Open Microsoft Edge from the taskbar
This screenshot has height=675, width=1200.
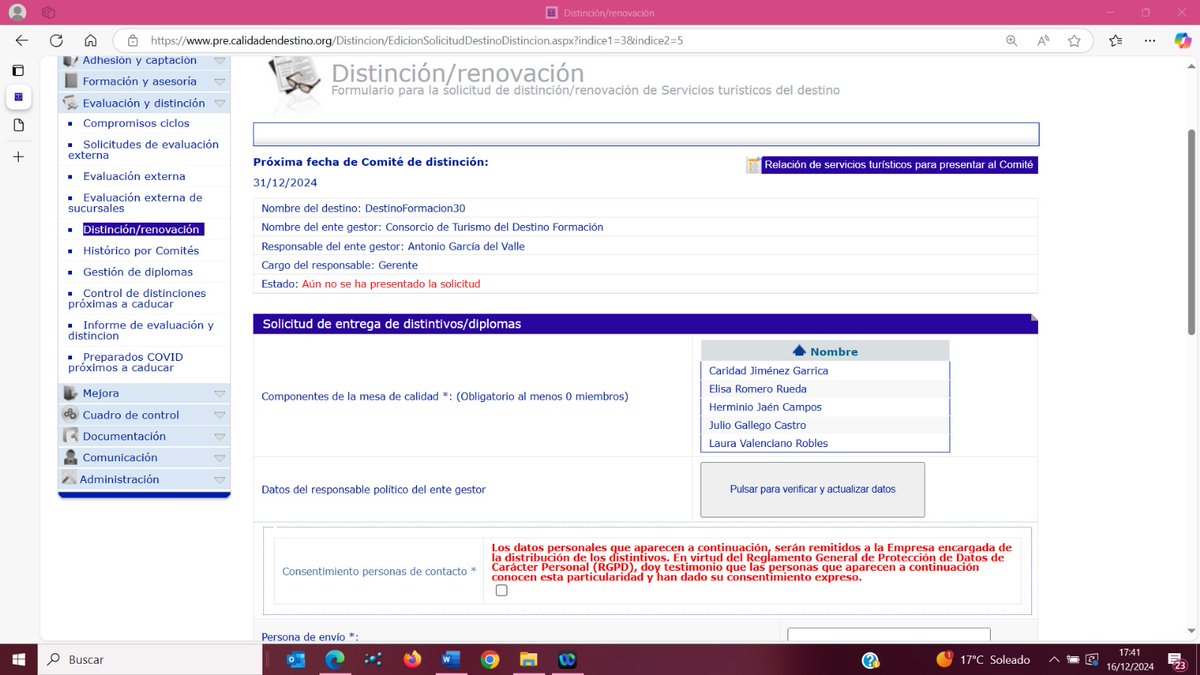pos(335,660)
